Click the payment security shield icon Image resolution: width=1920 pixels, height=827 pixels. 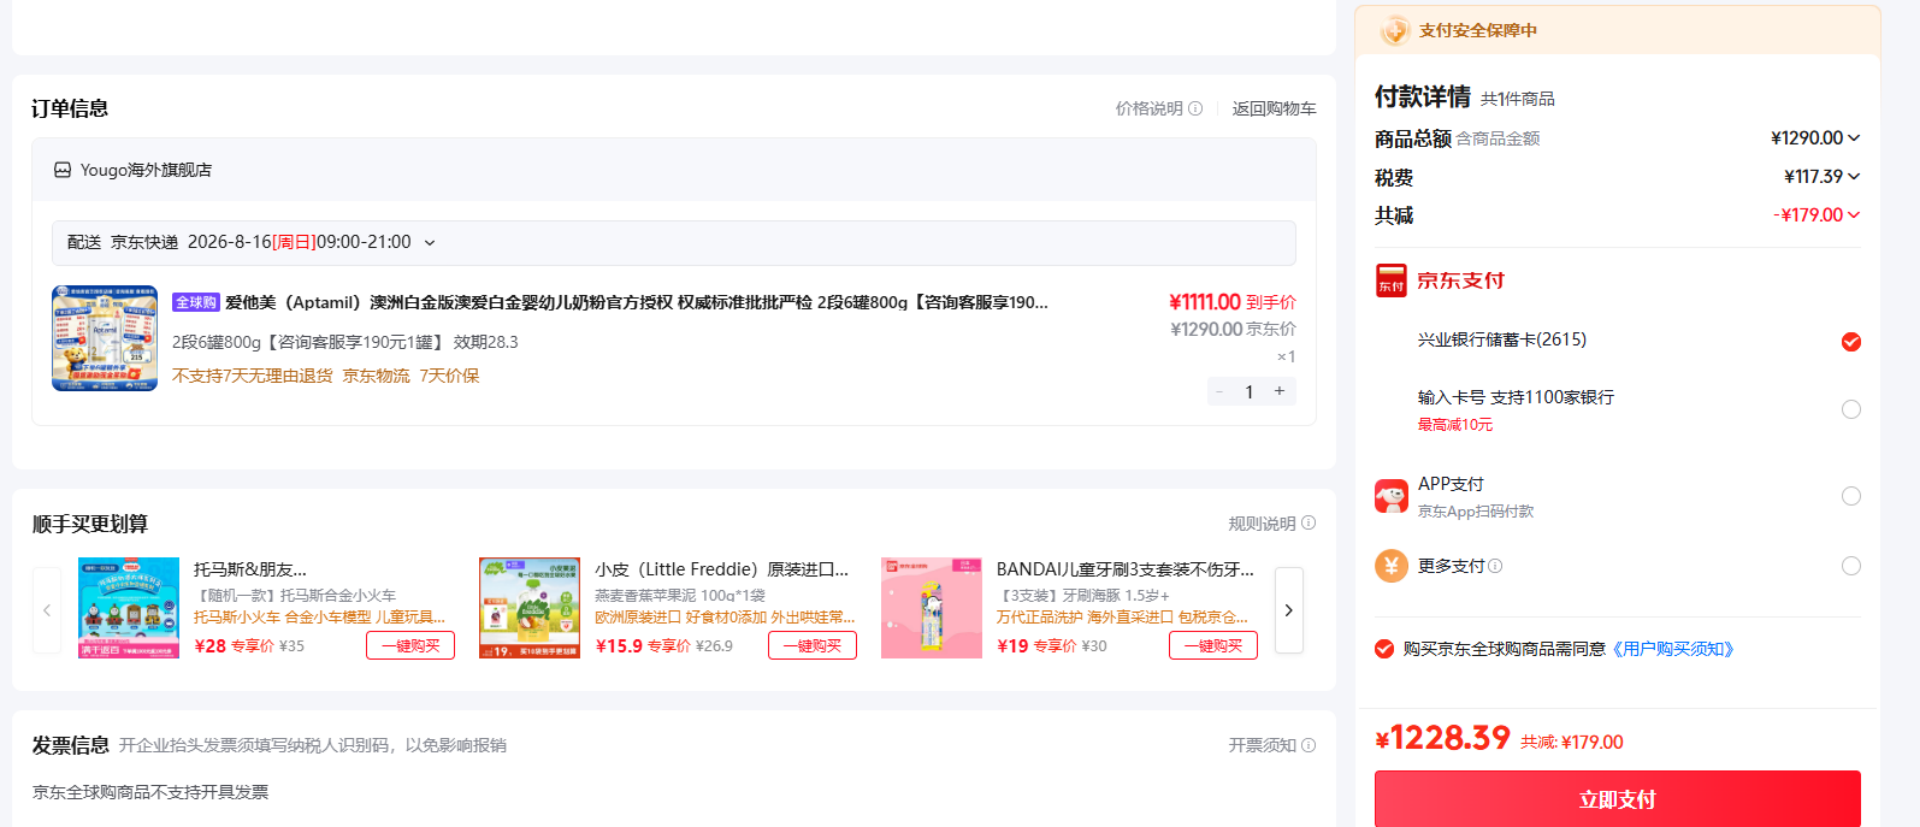[x=1394, y=31]
